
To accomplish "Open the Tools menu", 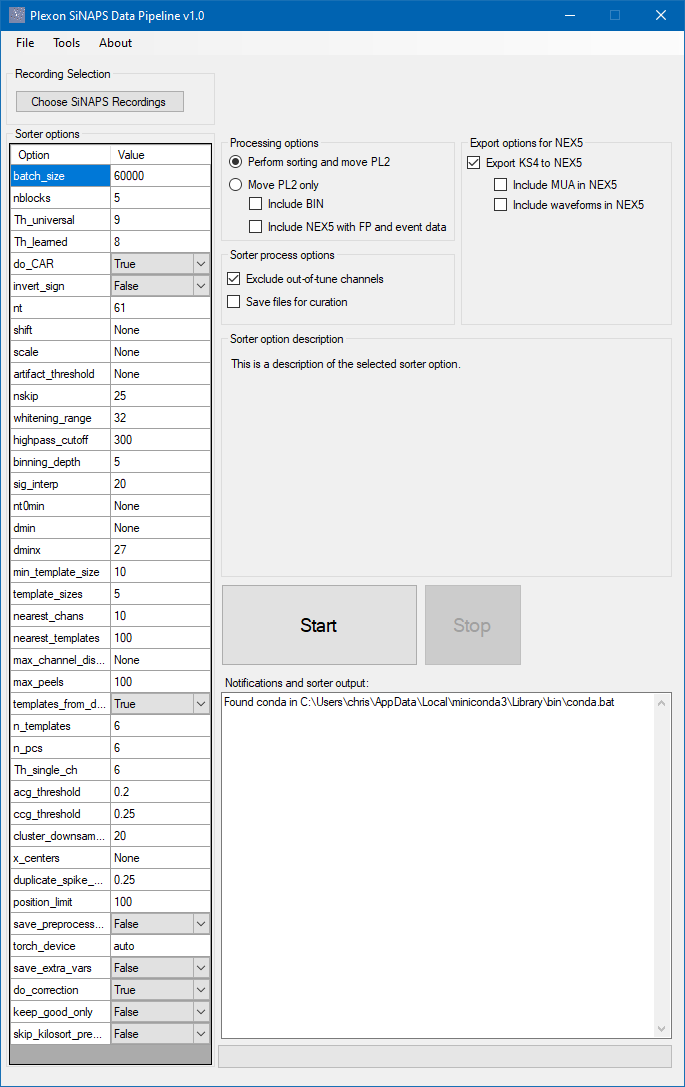I will pos(67,43).
